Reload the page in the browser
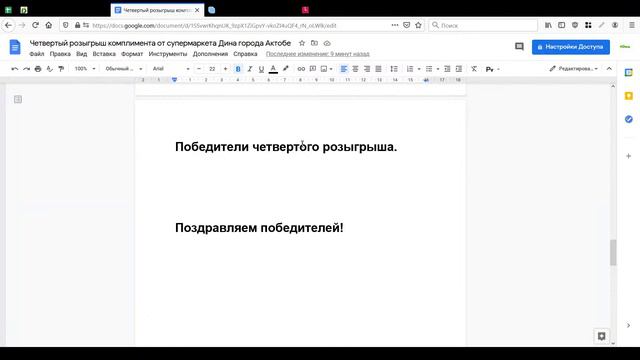640x360 pixels. [36, 25]
